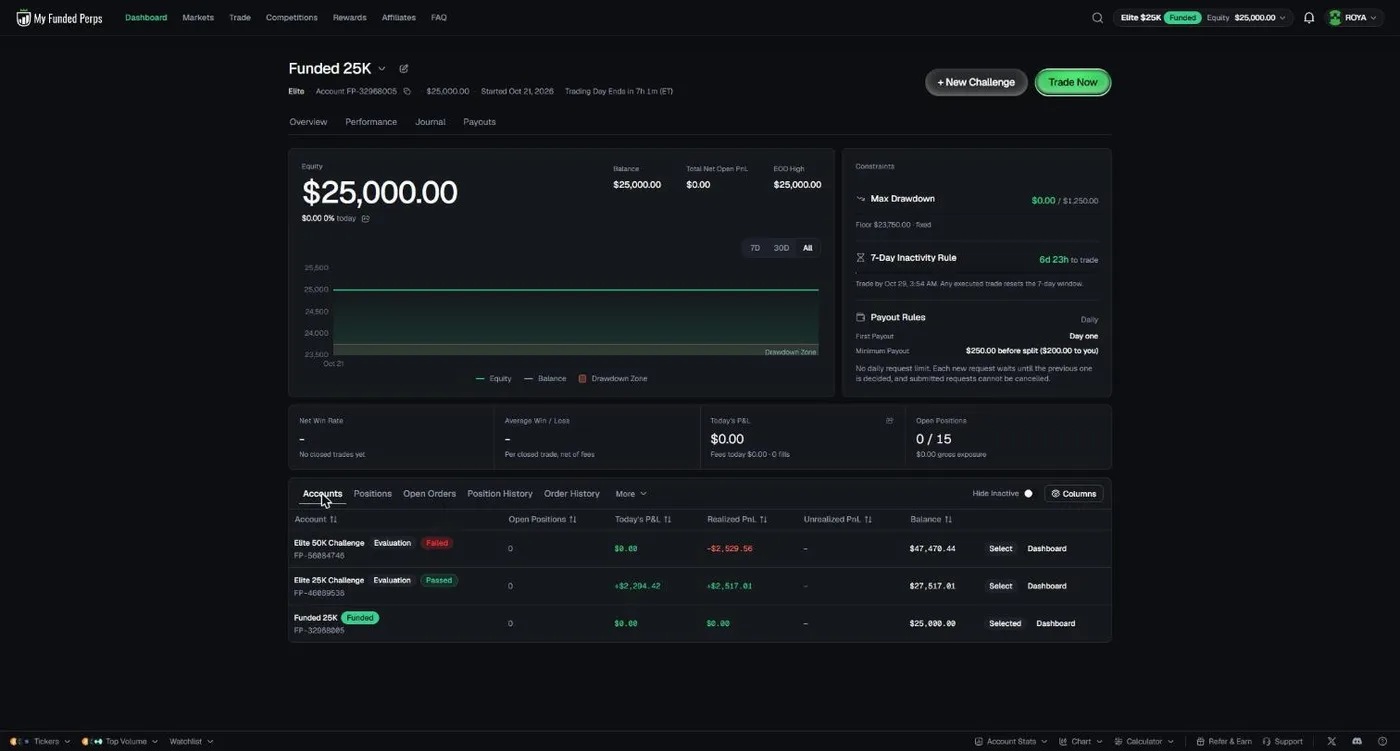This screenshot has width=1400, height=751.
Task: Click the icon in Today's P&L card corner
Action: coord(889,421)
